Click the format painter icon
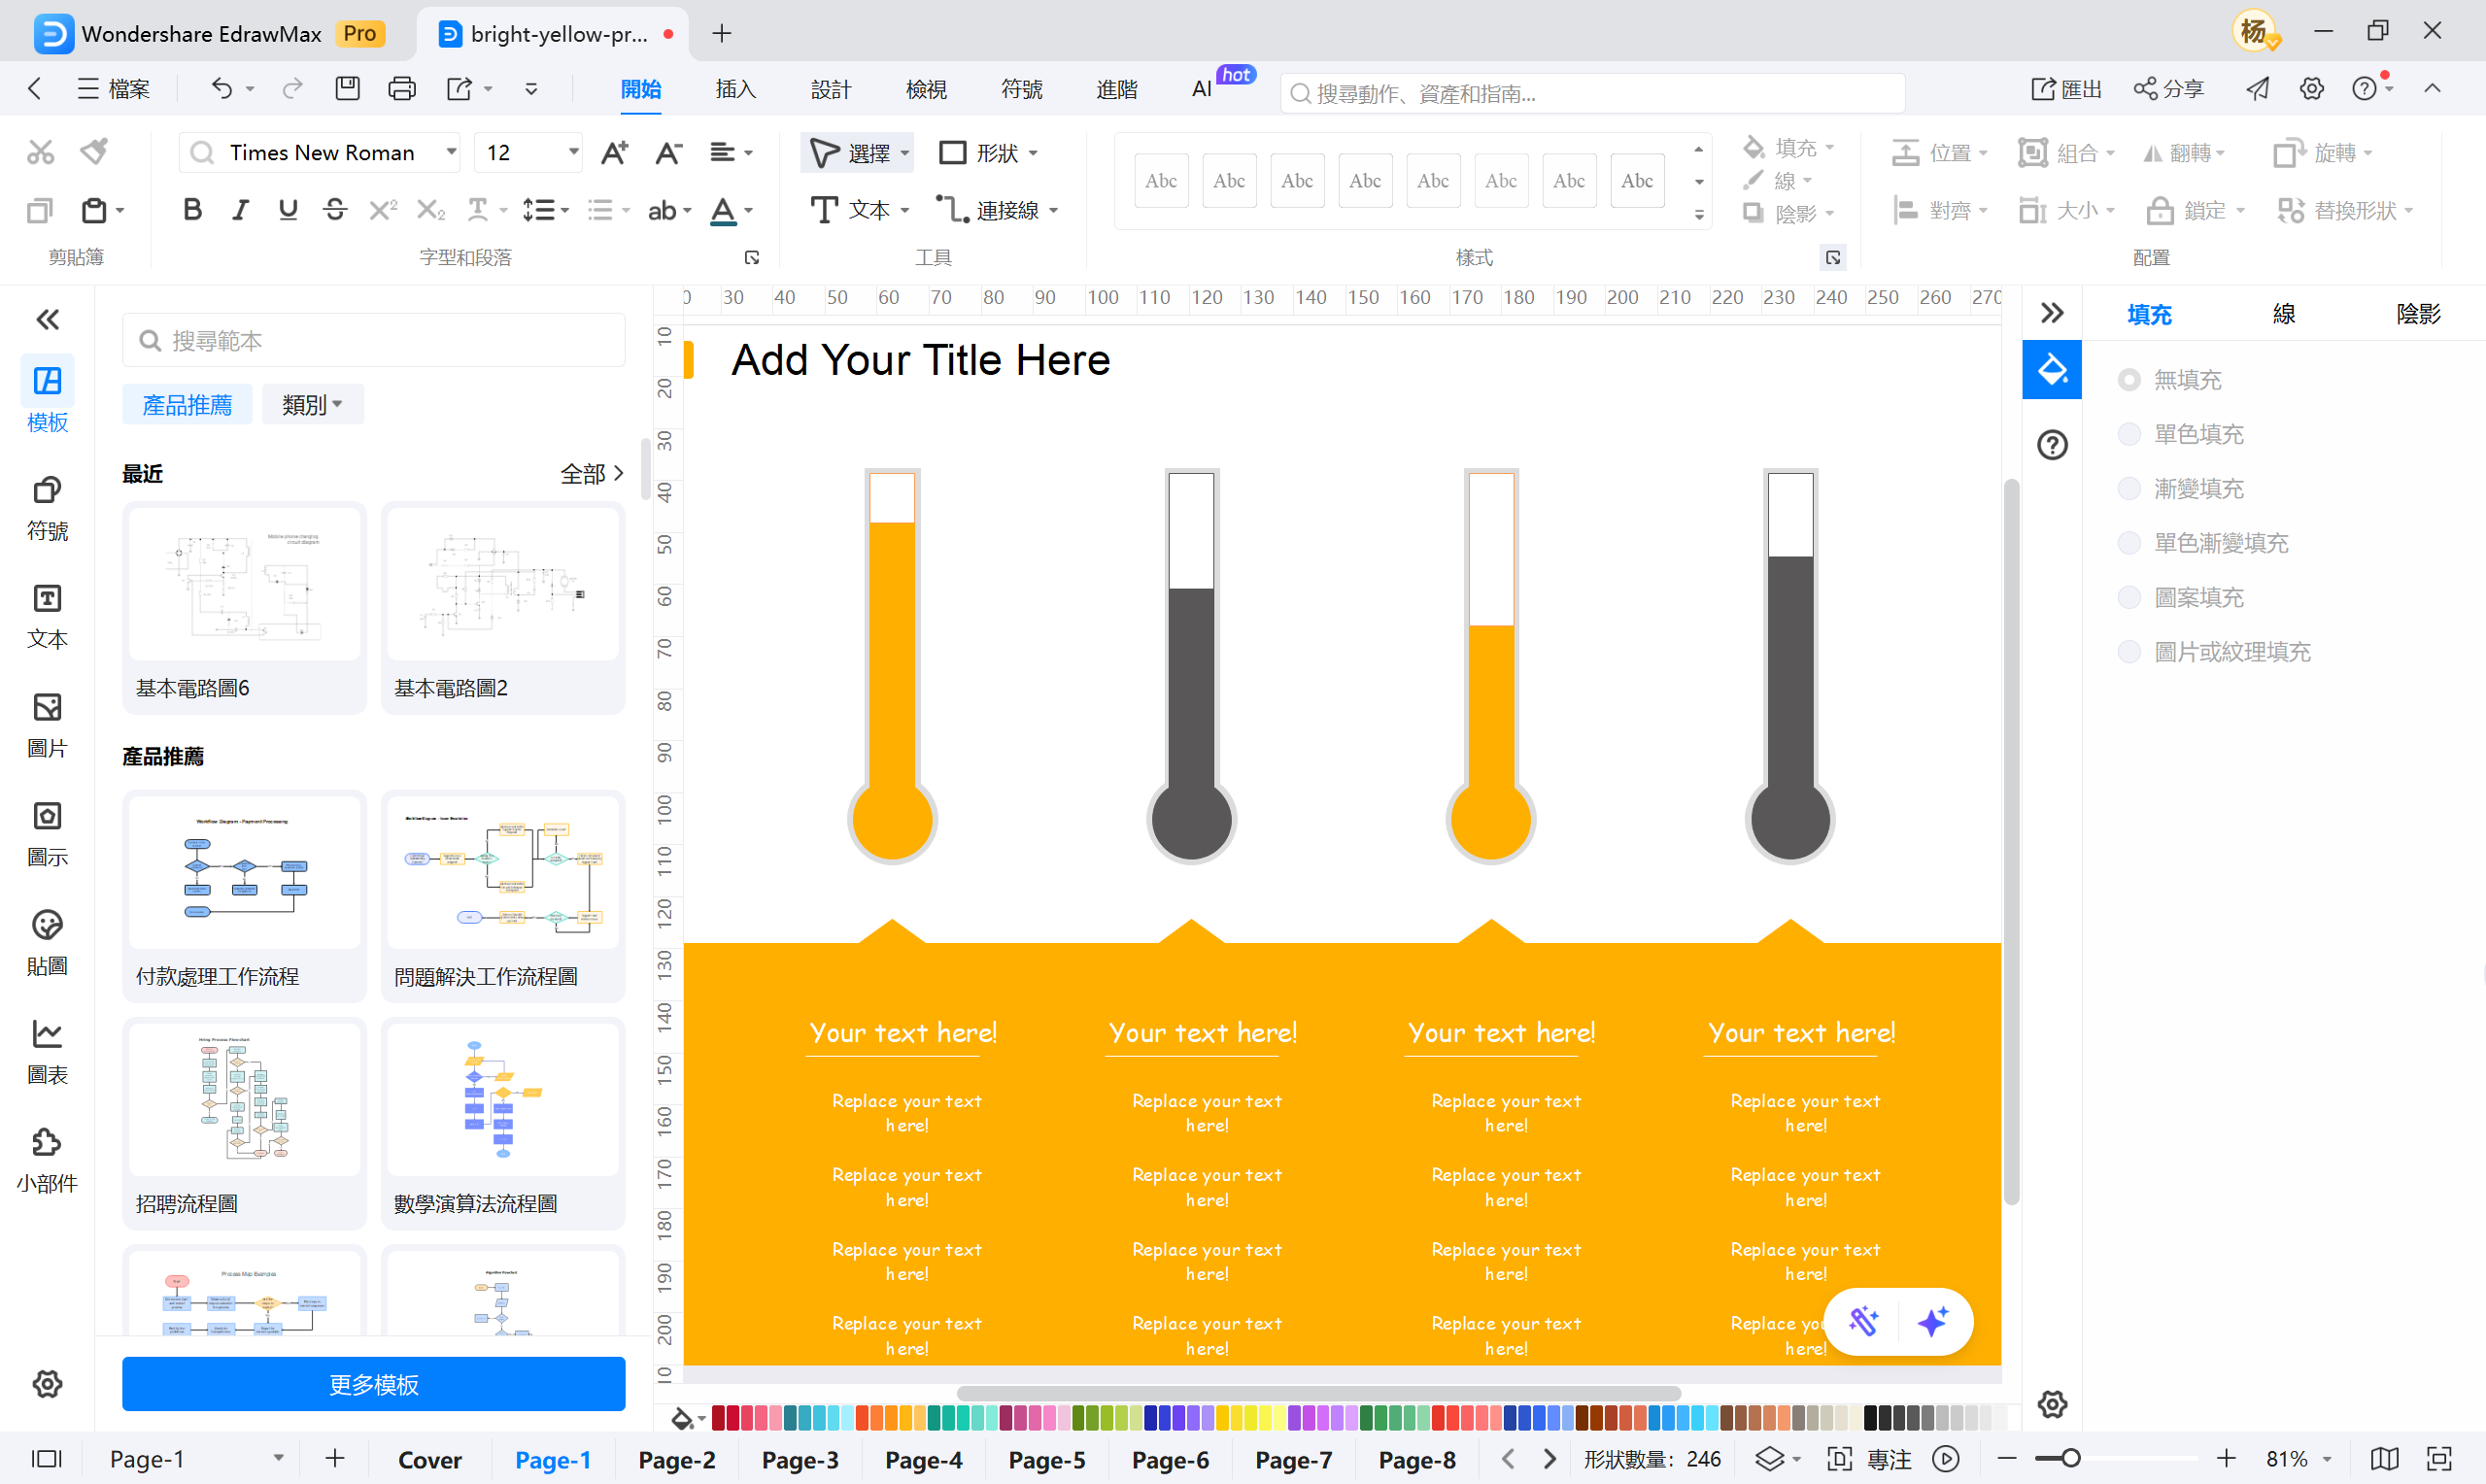The width and height of the screenshot is (2486, 1484). tap(95, 152)
